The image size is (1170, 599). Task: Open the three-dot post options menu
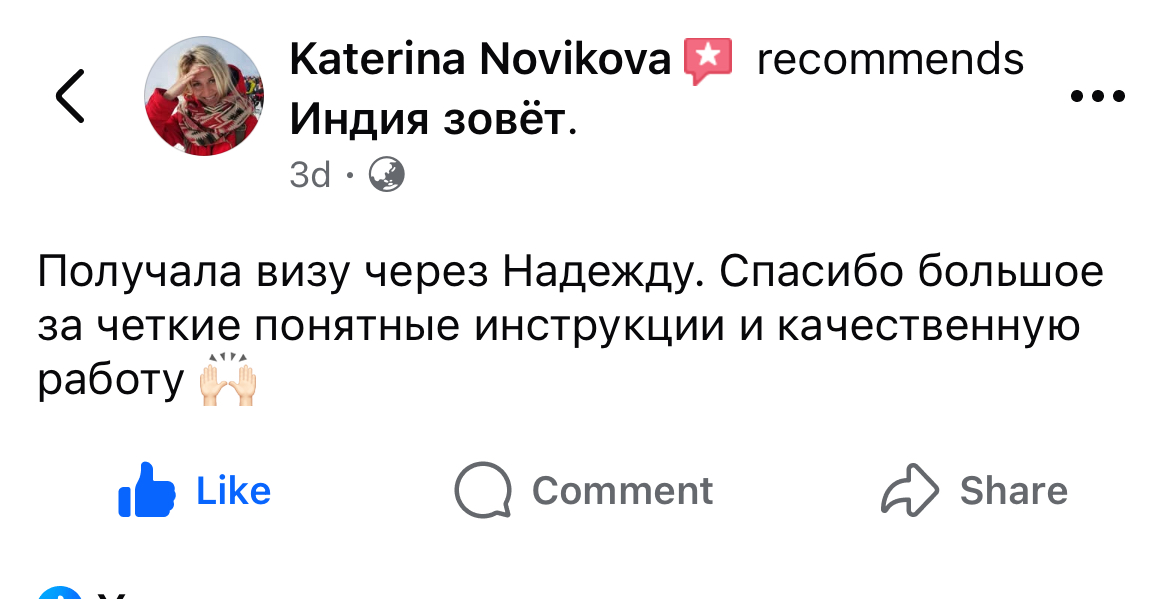pyautogui.click(x=1098, y=97)
